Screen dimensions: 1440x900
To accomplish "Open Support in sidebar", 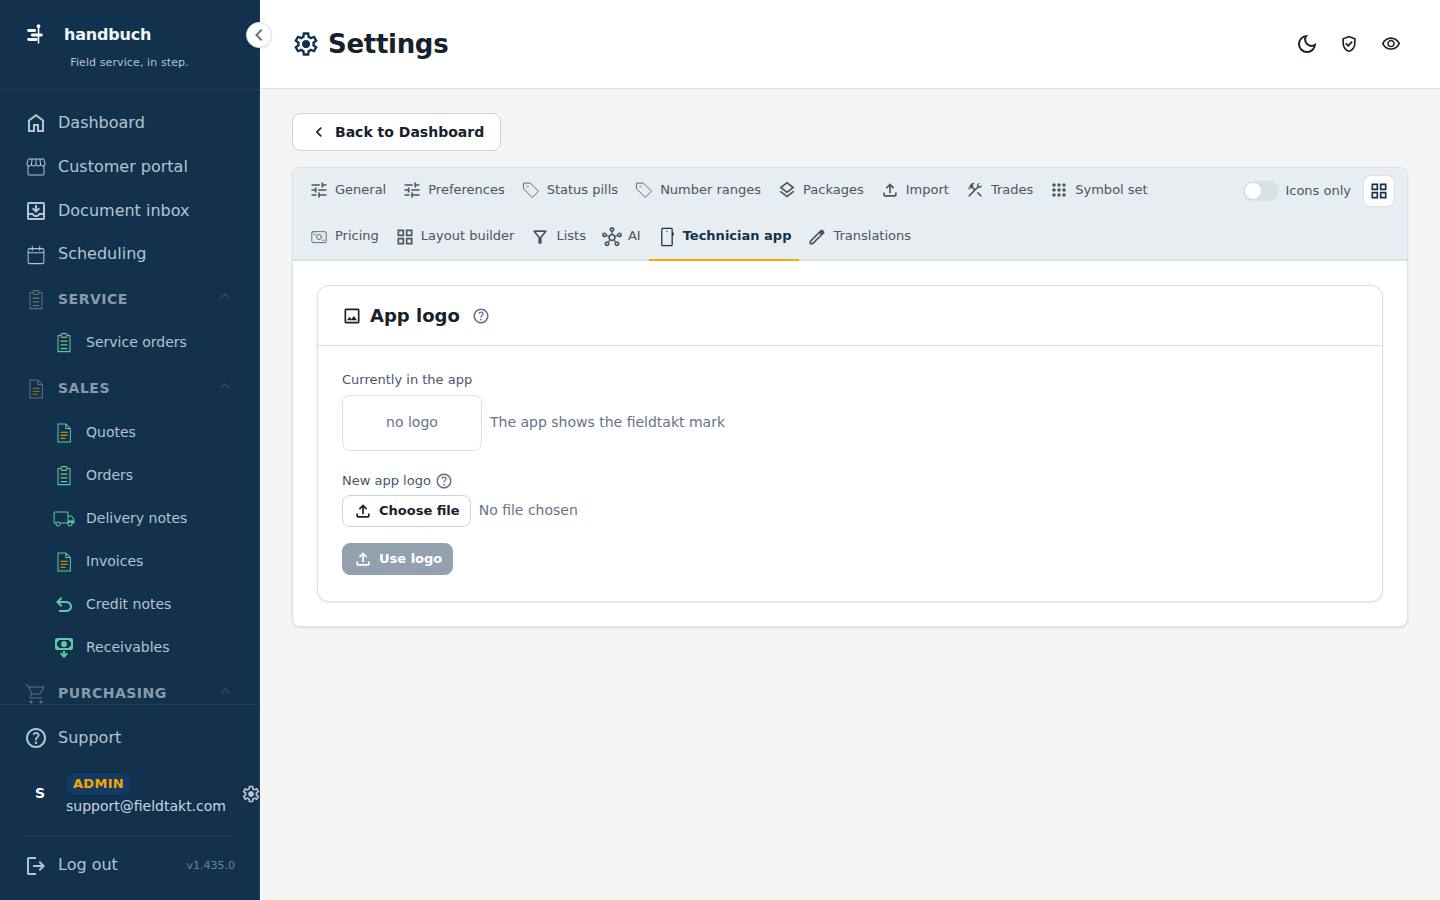I will (130, 738).
